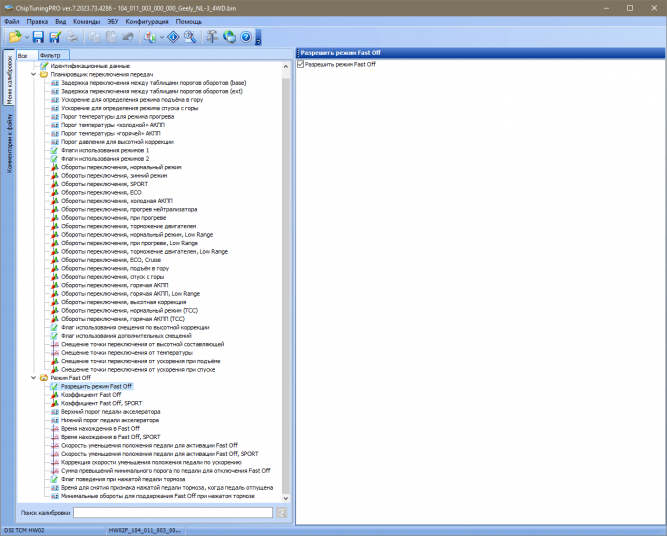The image size is (667, 536).
Task: Expand the toolbar overflow options arrow
Action: (258, 37)
